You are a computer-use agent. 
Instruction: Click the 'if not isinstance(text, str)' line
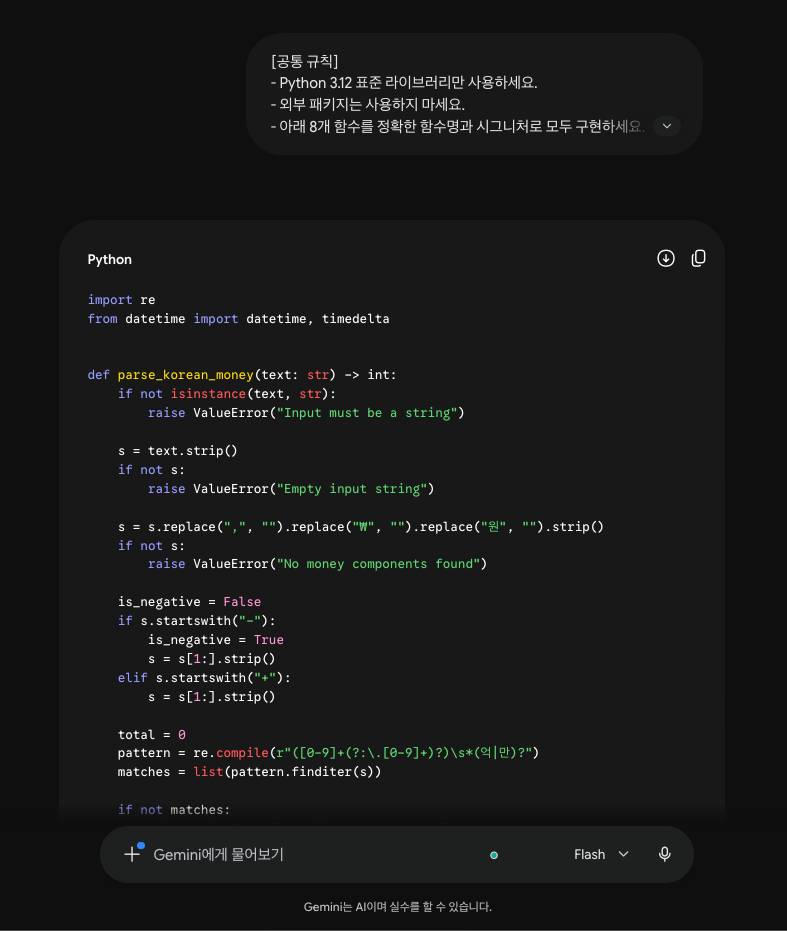227,394
